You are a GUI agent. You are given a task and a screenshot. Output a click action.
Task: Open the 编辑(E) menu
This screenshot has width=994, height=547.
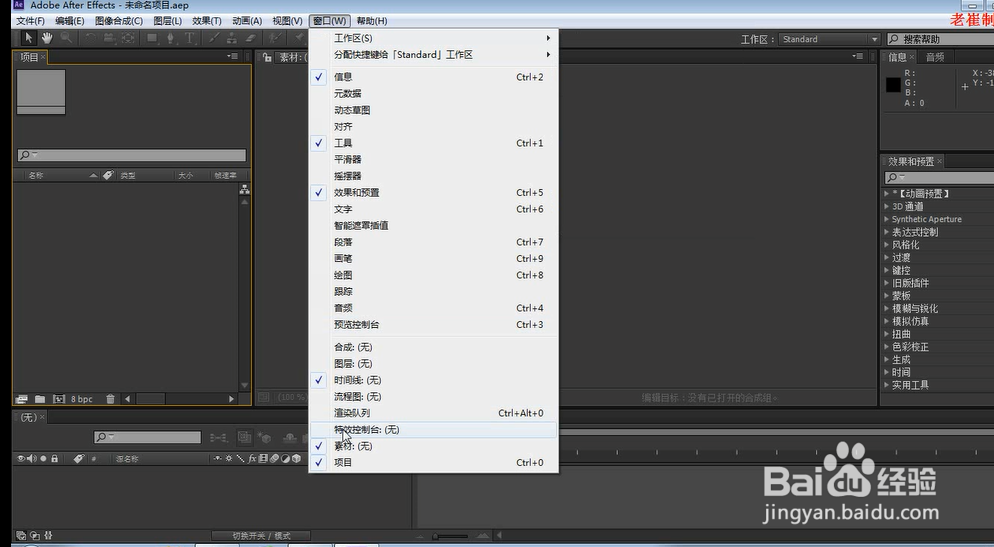click(70, 21)
